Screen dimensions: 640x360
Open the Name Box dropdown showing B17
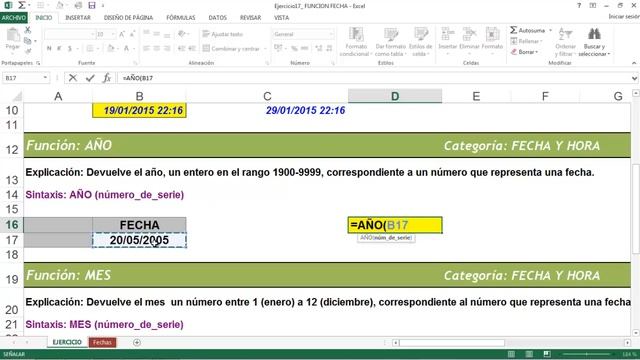(x=45, y=78)
